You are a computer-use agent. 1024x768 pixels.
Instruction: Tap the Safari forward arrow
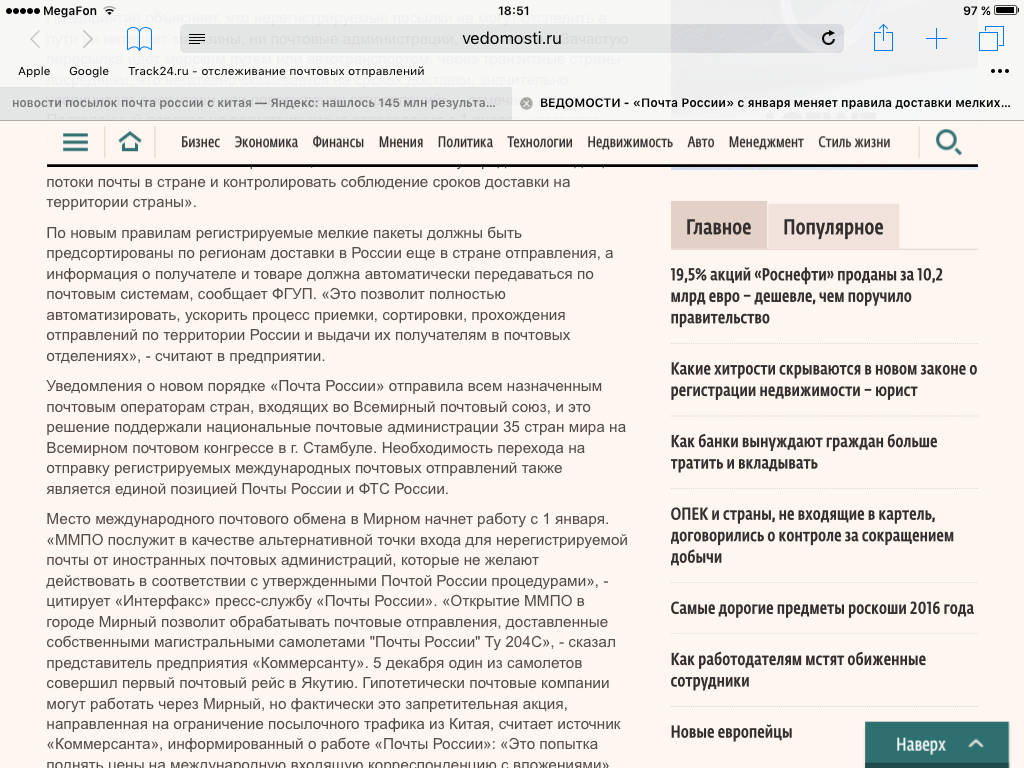point(88,39)
